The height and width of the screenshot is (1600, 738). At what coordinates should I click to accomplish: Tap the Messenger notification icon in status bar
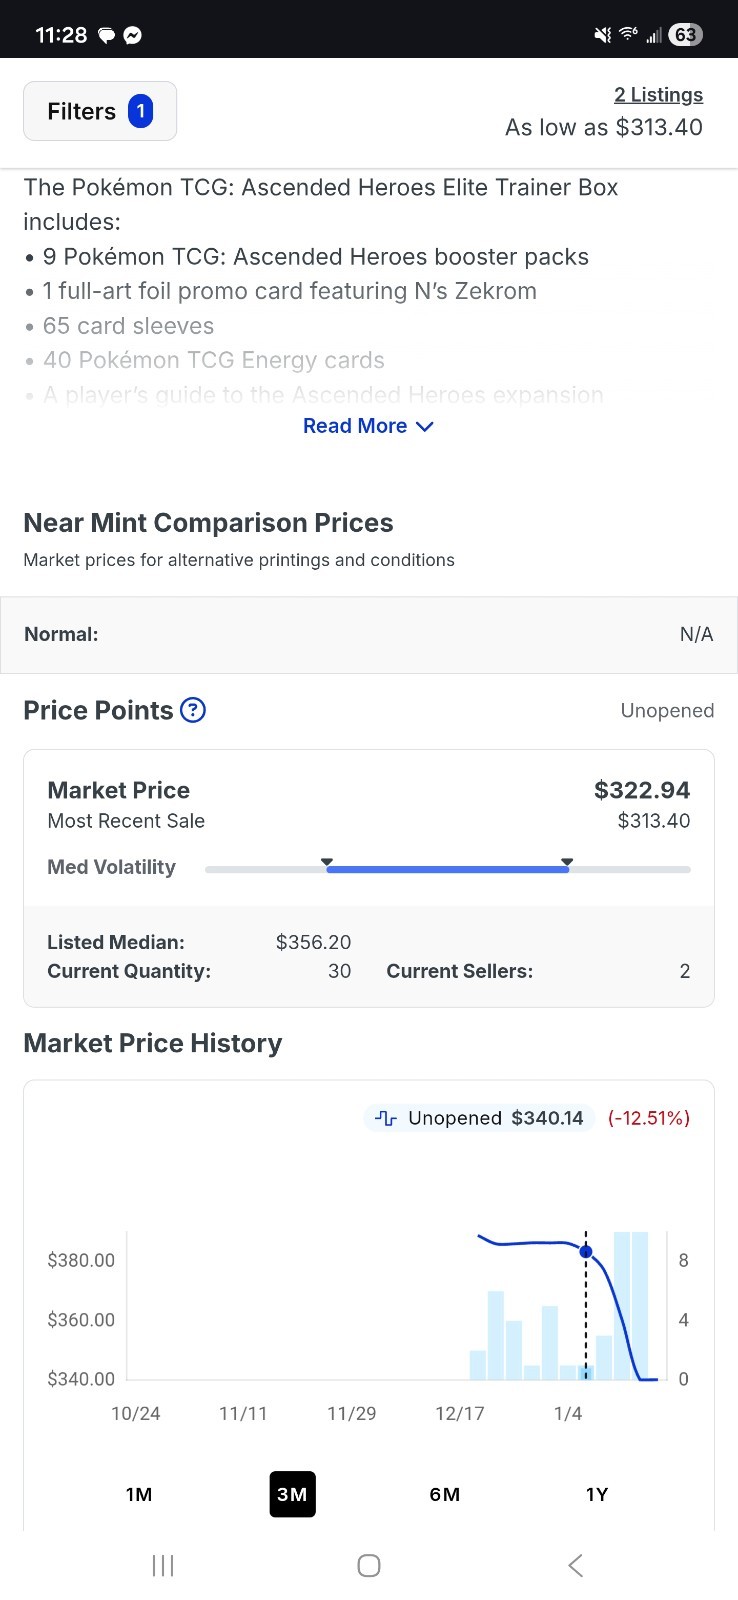click(132, 35)
